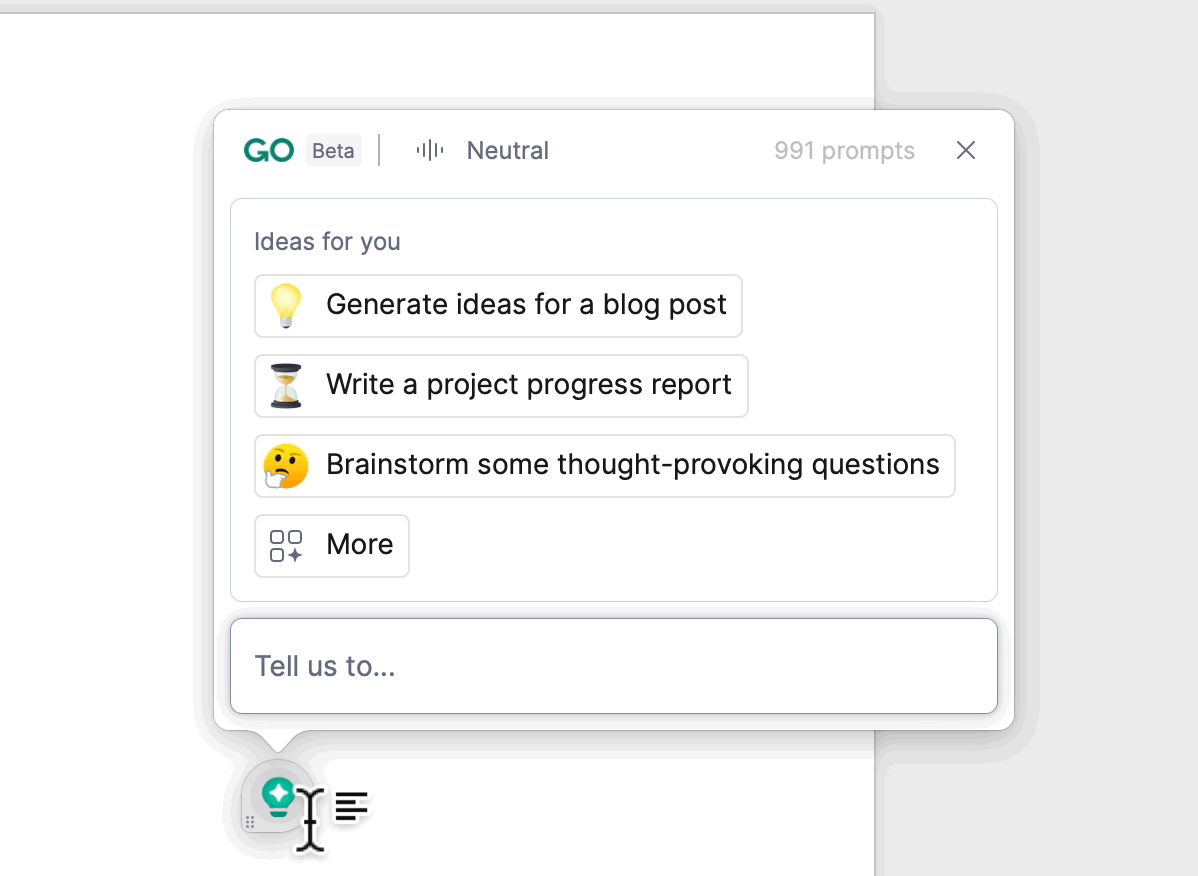Select "Generate ideas for a blog post"
Screen dimensions: 1198x876
click(x=498, y=305)
